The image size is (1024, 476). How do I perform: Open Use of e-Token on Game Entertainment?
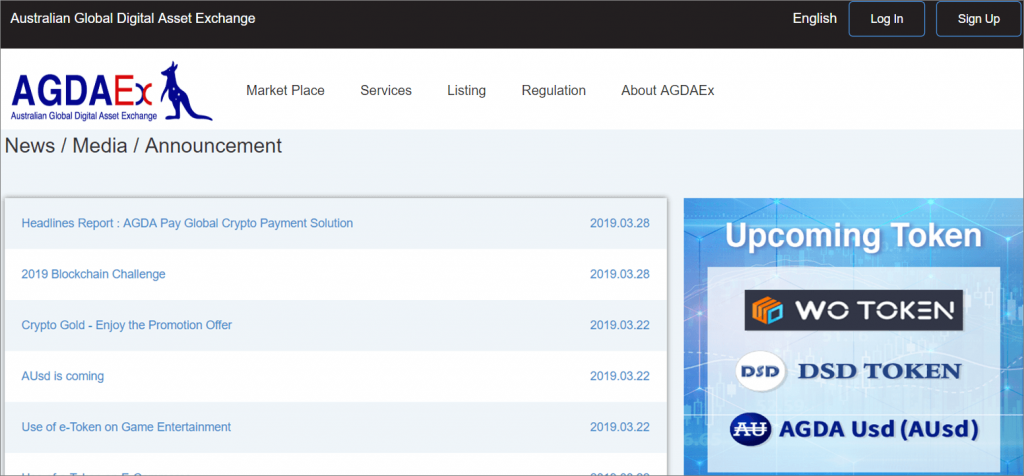(x=126, y=427)
